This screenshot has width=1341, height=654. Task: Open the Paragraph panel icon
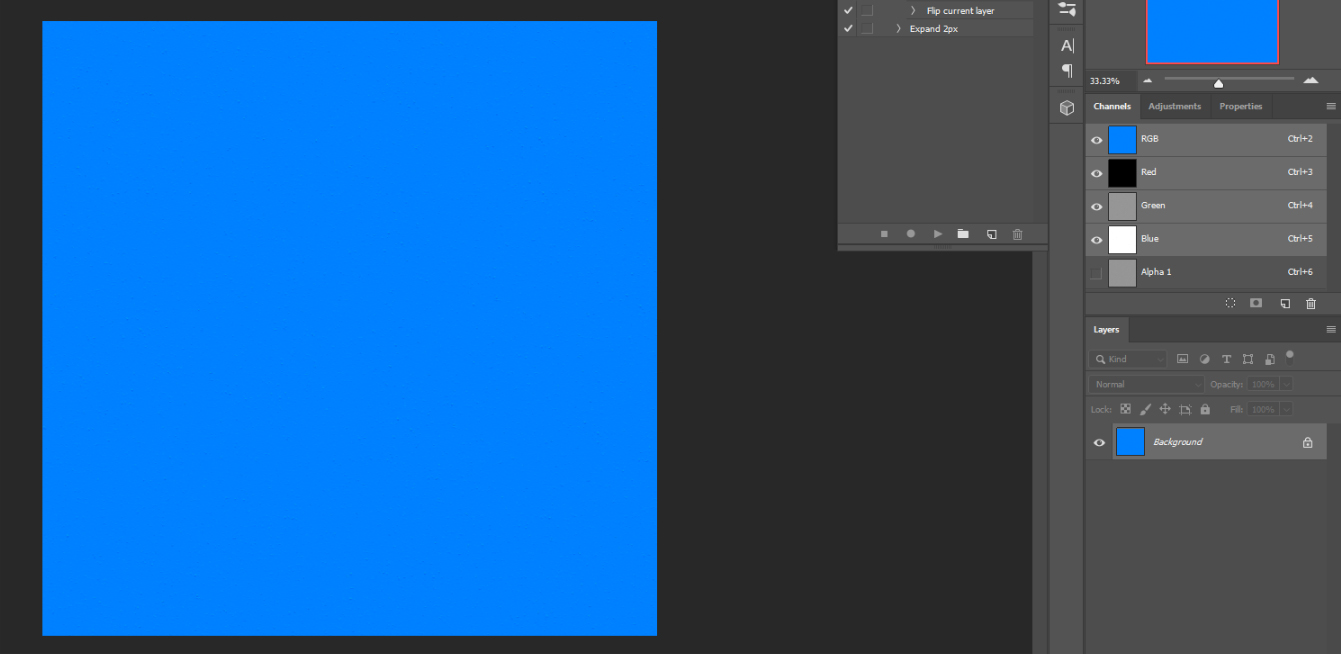[x=1067, y=71]
